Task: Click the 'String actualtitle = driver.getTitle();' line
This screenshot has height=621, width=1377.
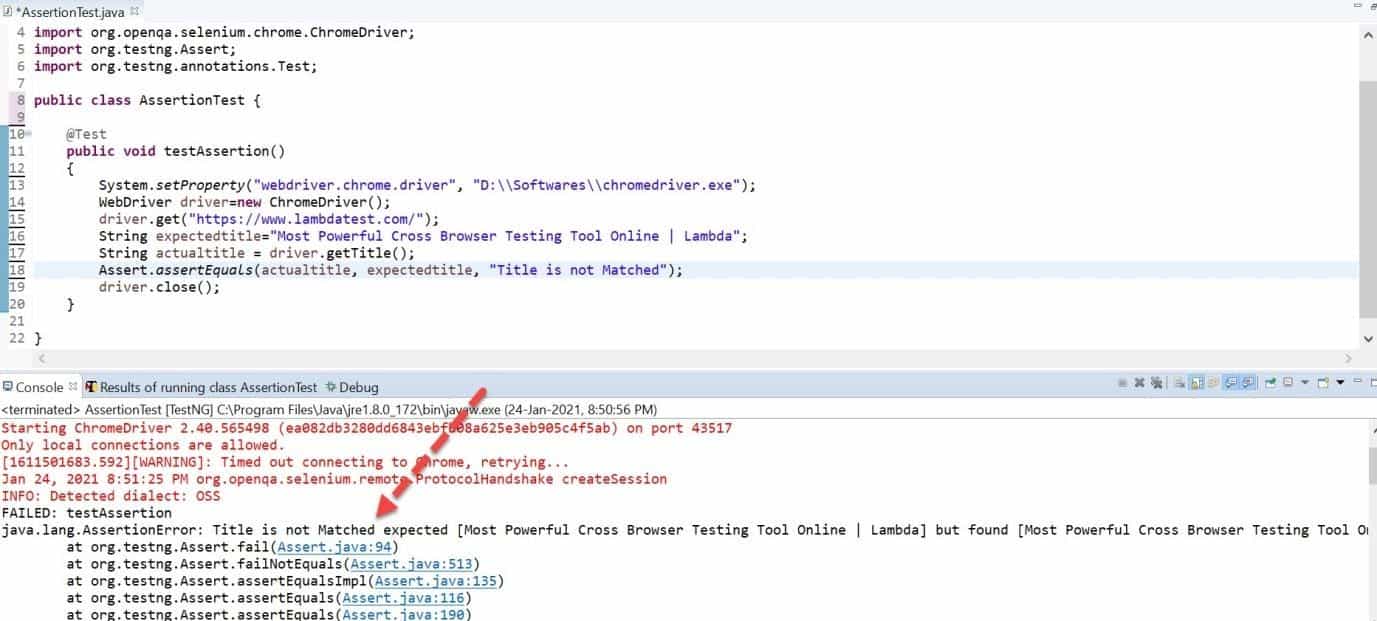Action: point(256,253)
